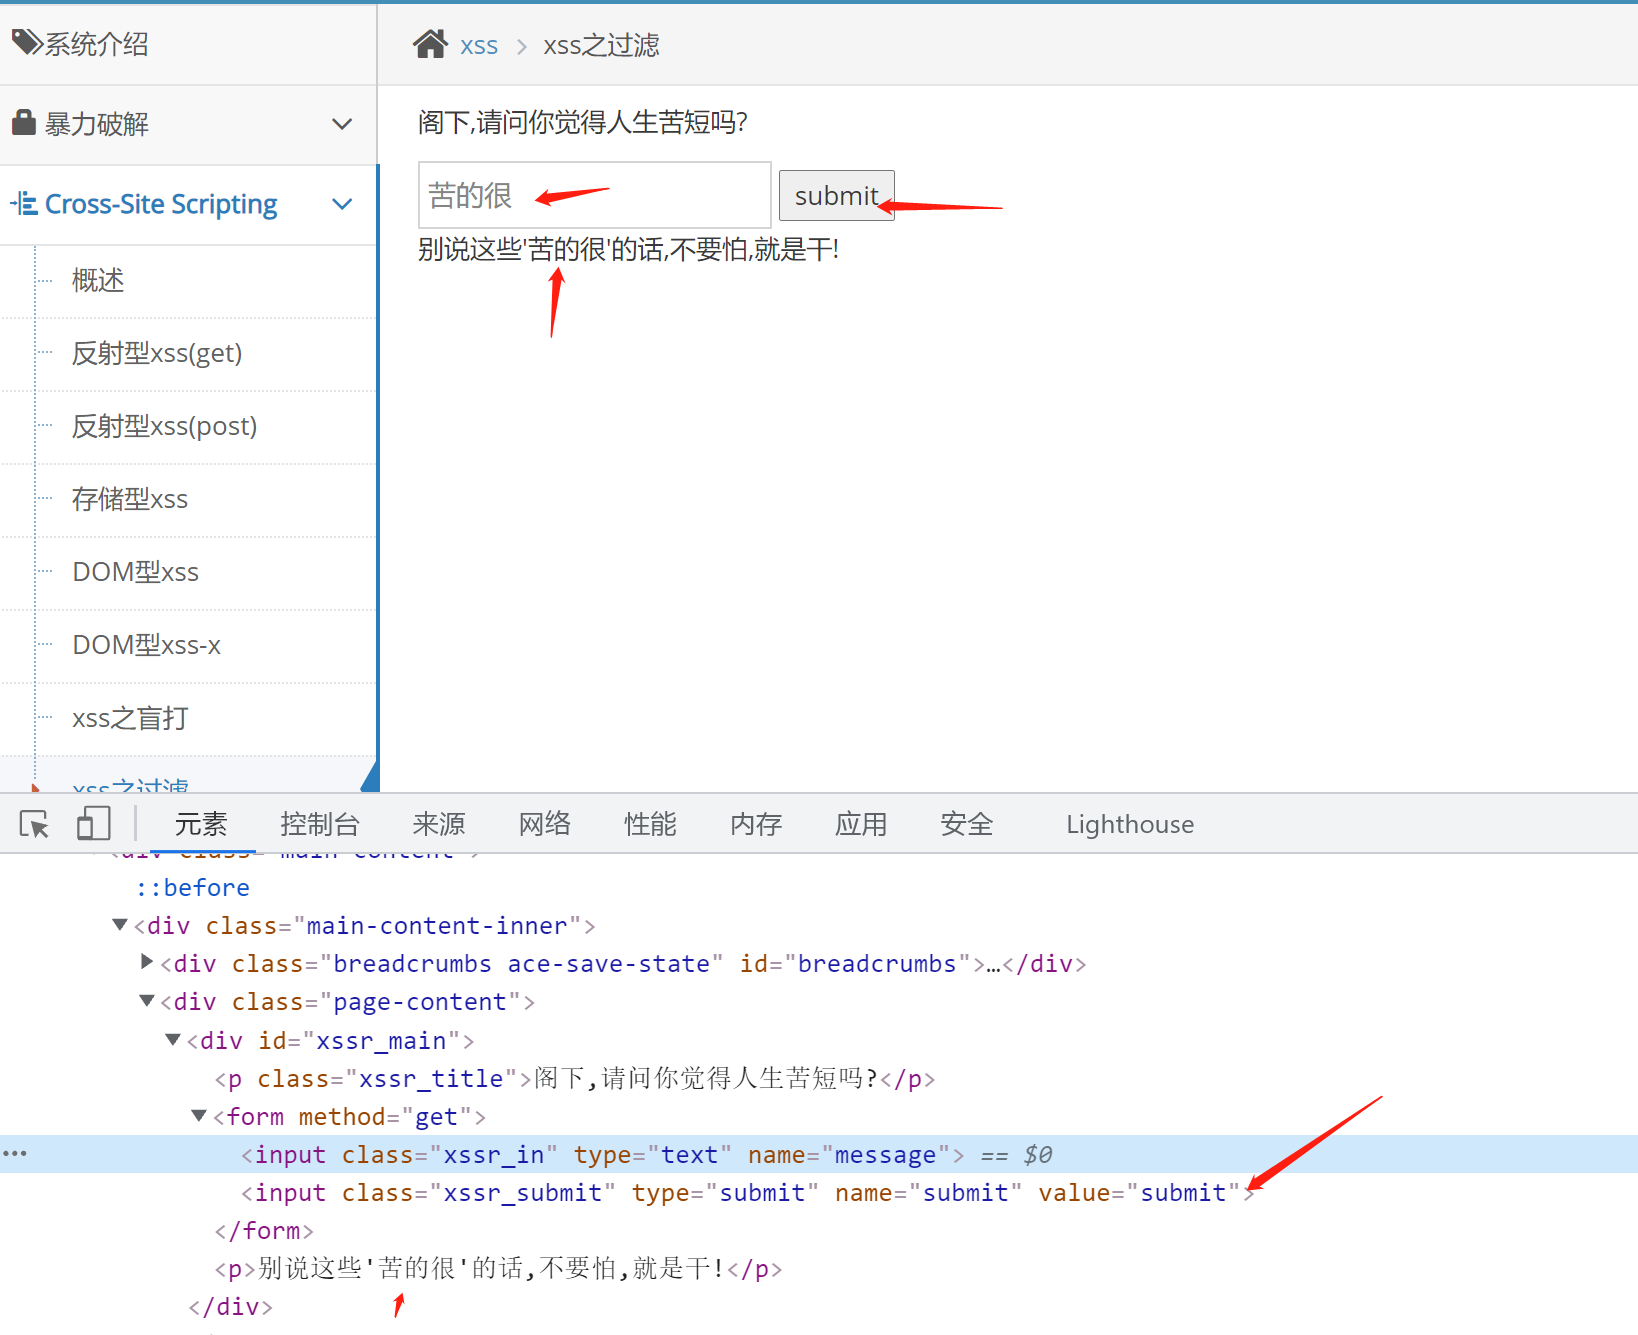Select the input xssr_submit element row
The width and height of the screenshot is (1638, 1335).
(x=748, y=1192)
